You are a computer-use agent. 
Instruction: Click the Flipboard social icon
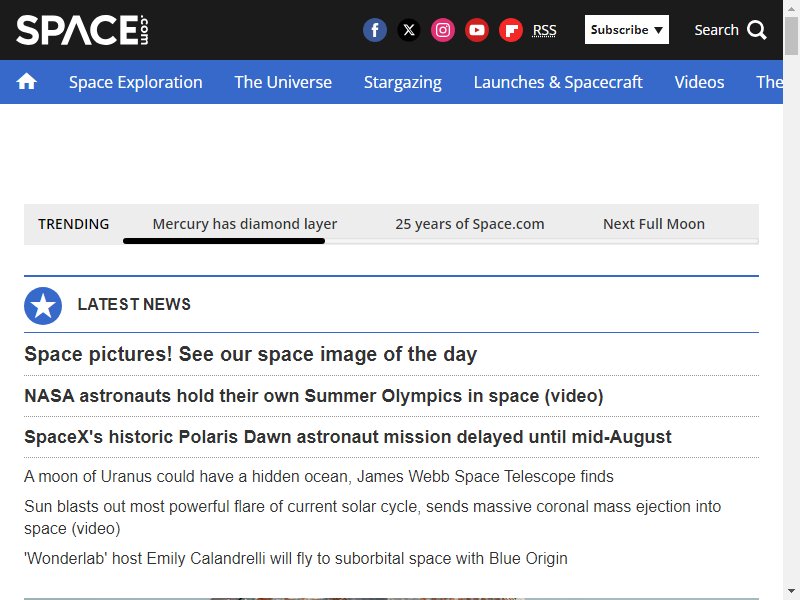511,30
